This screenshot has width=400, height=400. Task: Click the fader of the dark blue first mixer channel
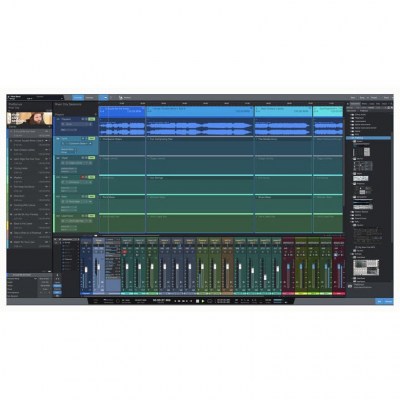[x=86, y=269]
